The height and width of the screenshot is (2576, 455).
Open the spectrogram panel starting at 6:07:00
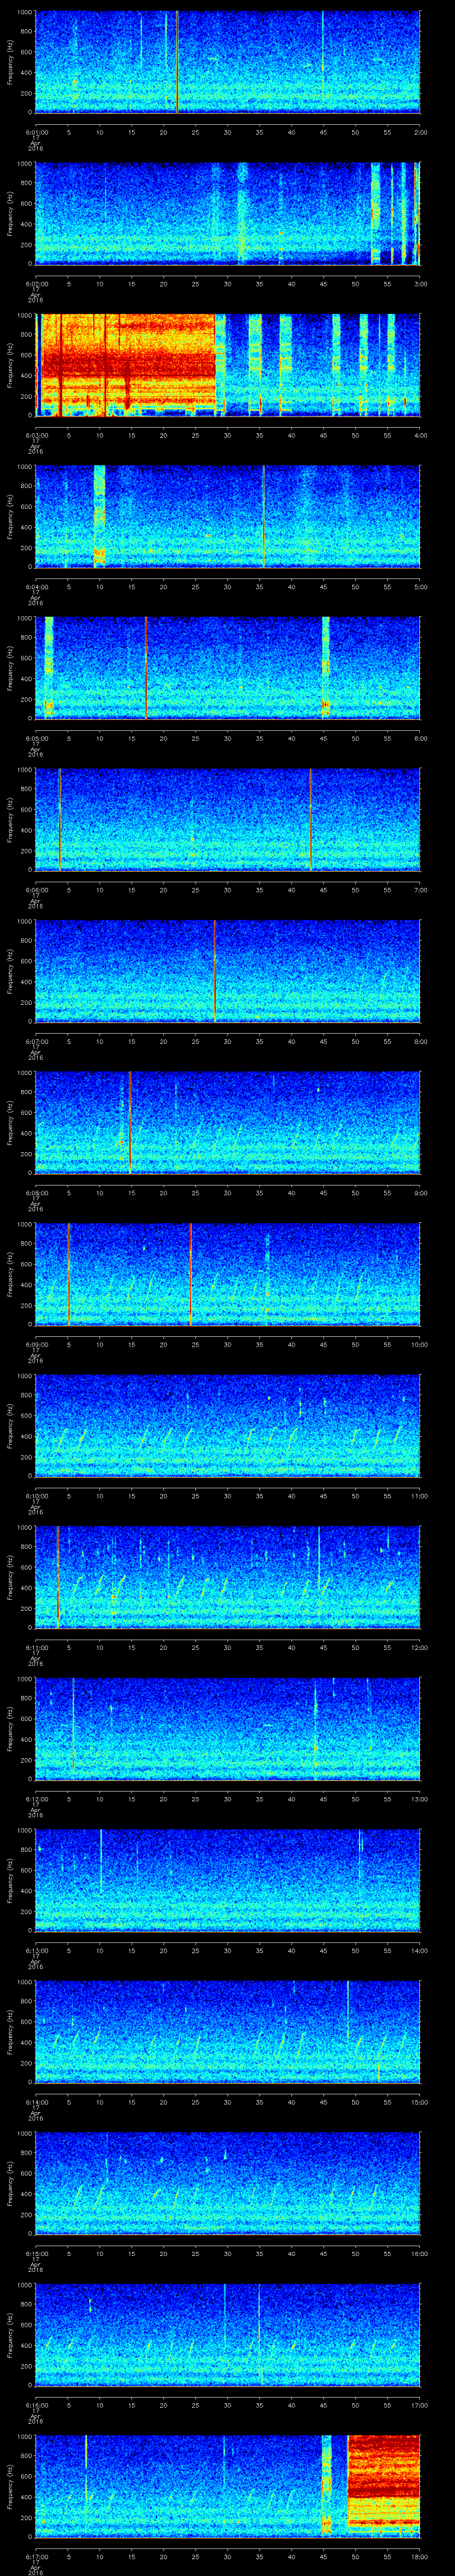(x=227, y=971)
